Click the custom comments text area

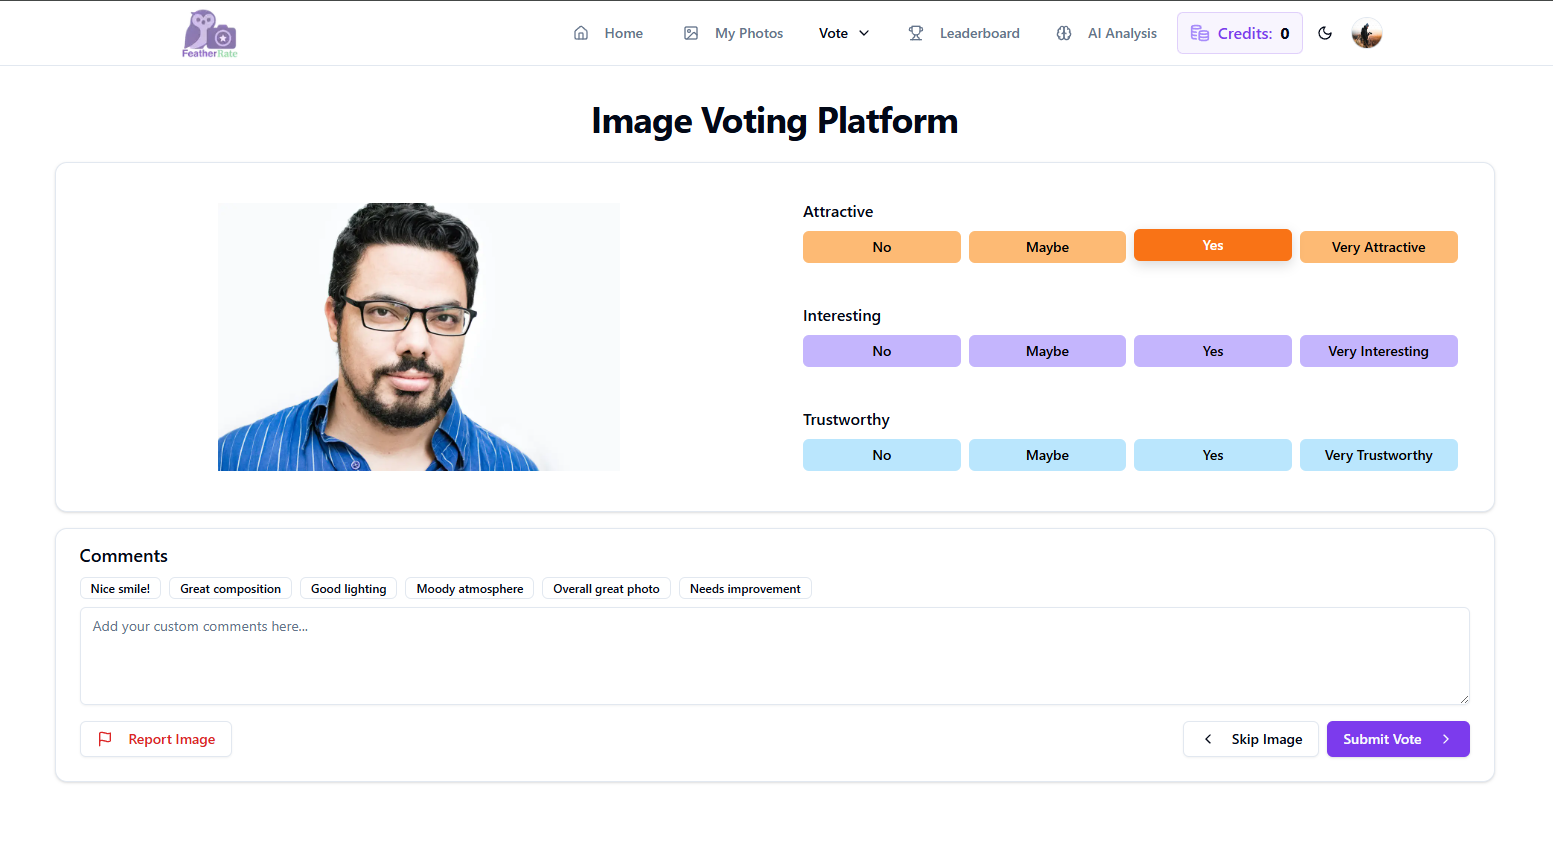[775, 656]
